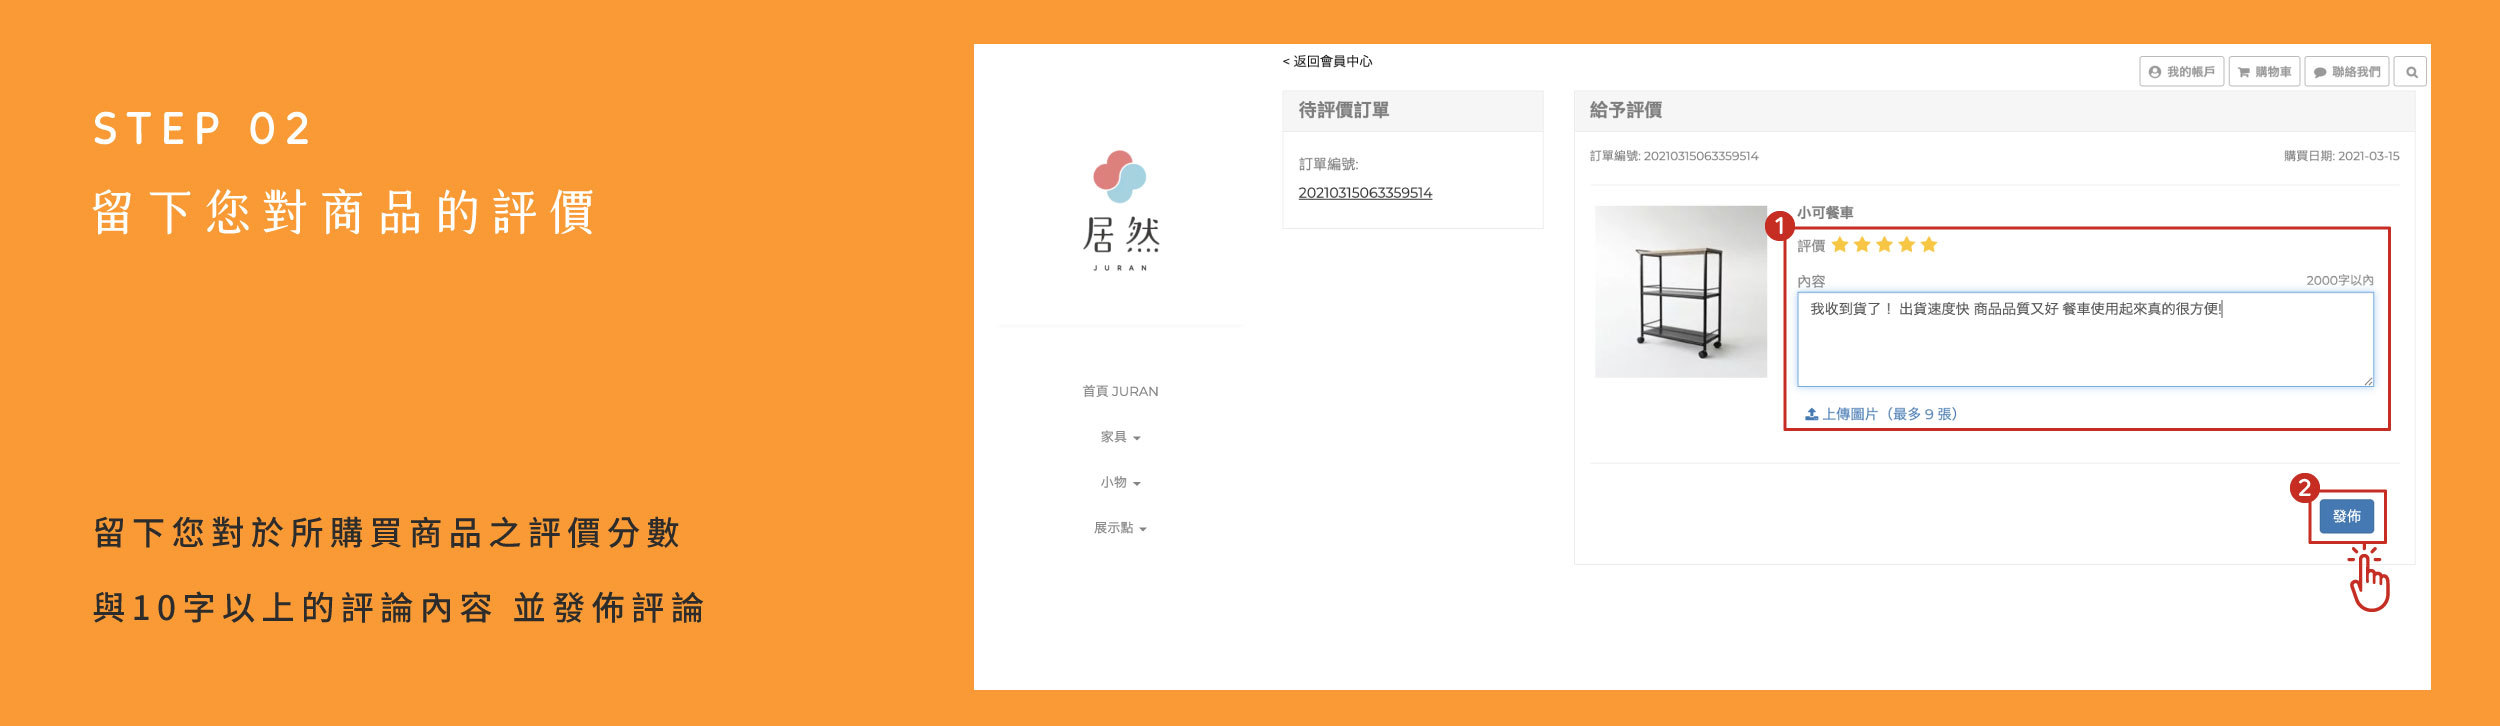Click the 小可餐車 product name
2500x726 pixels.
(1825, 213)
